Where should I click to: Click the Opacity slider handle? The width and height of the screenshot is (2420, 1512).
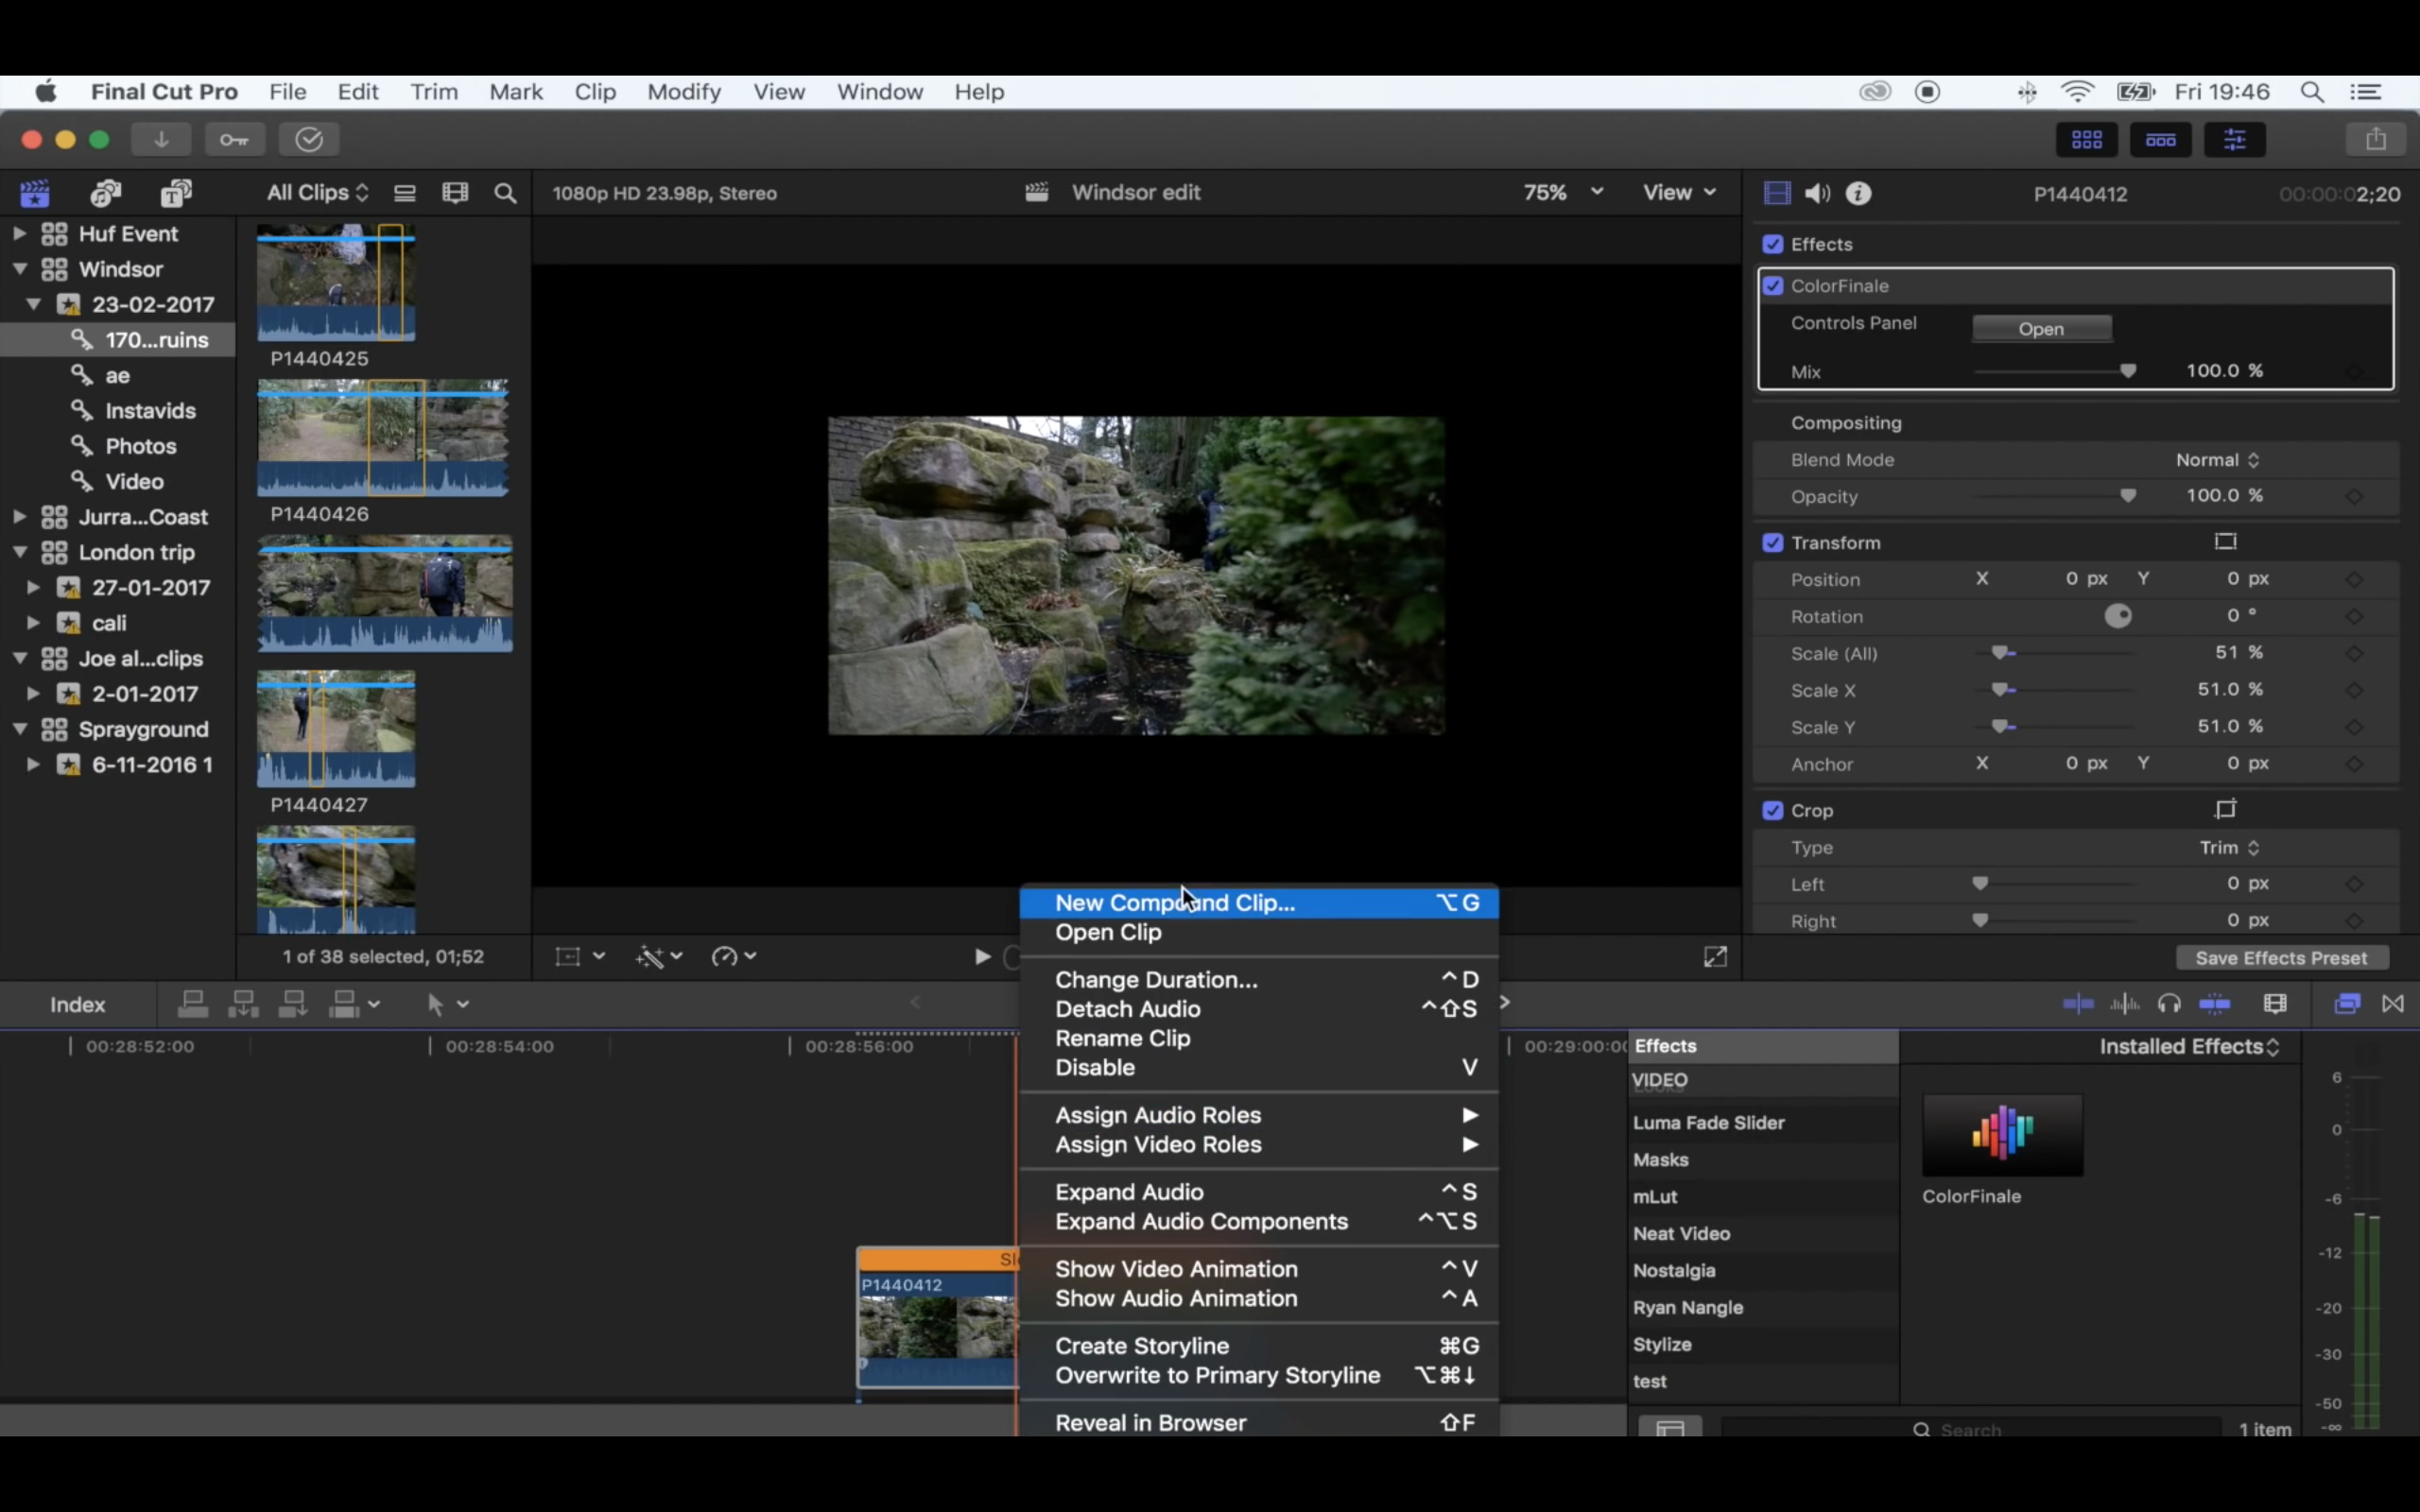[2128, 496]
